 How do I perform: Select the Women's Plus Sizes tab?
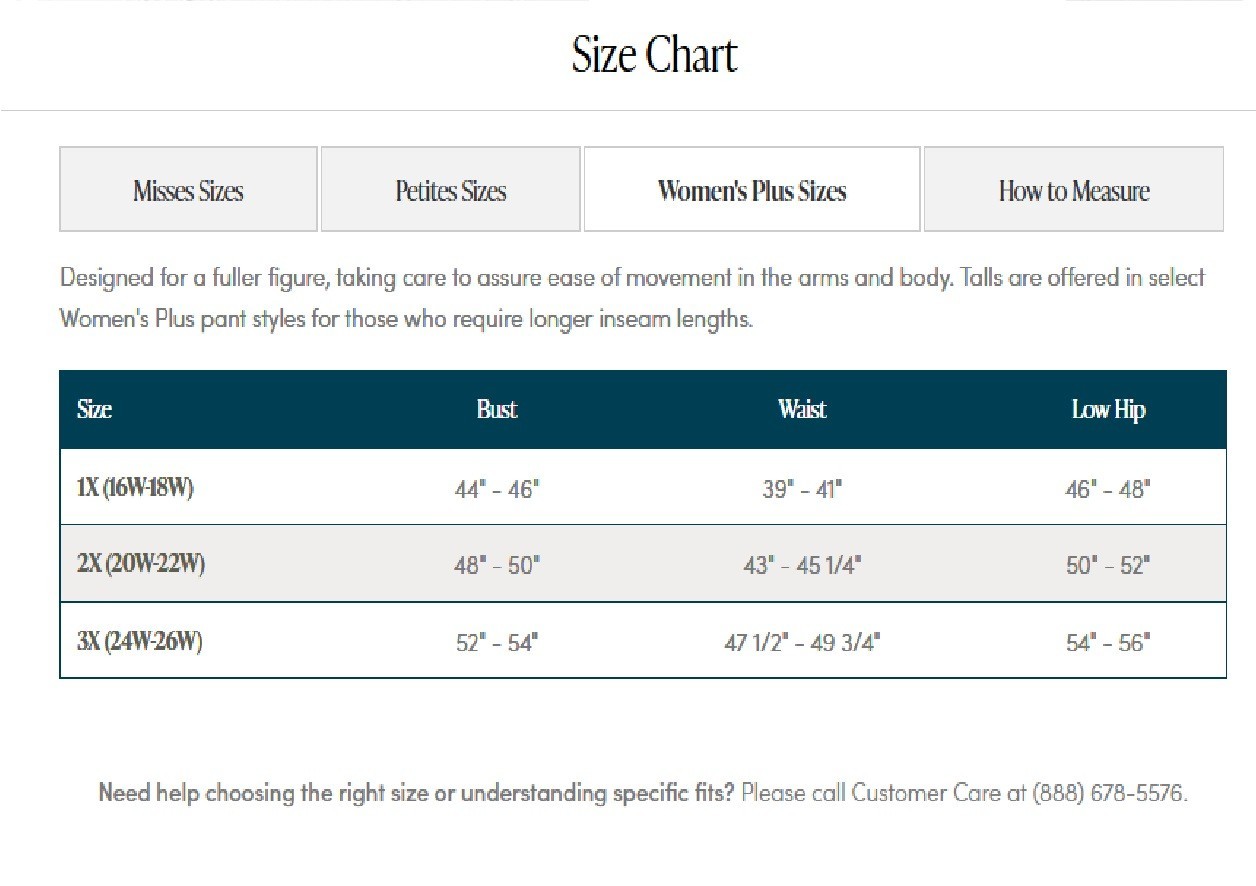click(x=752, y=190)
